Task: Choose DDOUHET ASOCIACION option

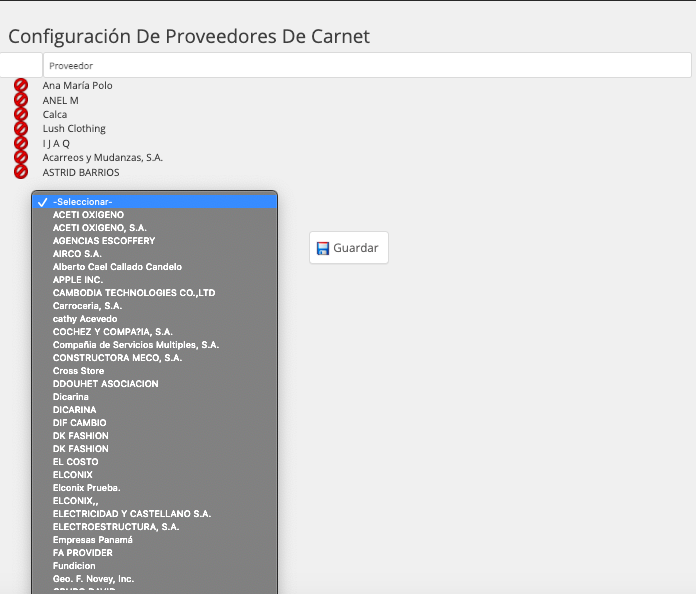Action: [154, 384]
